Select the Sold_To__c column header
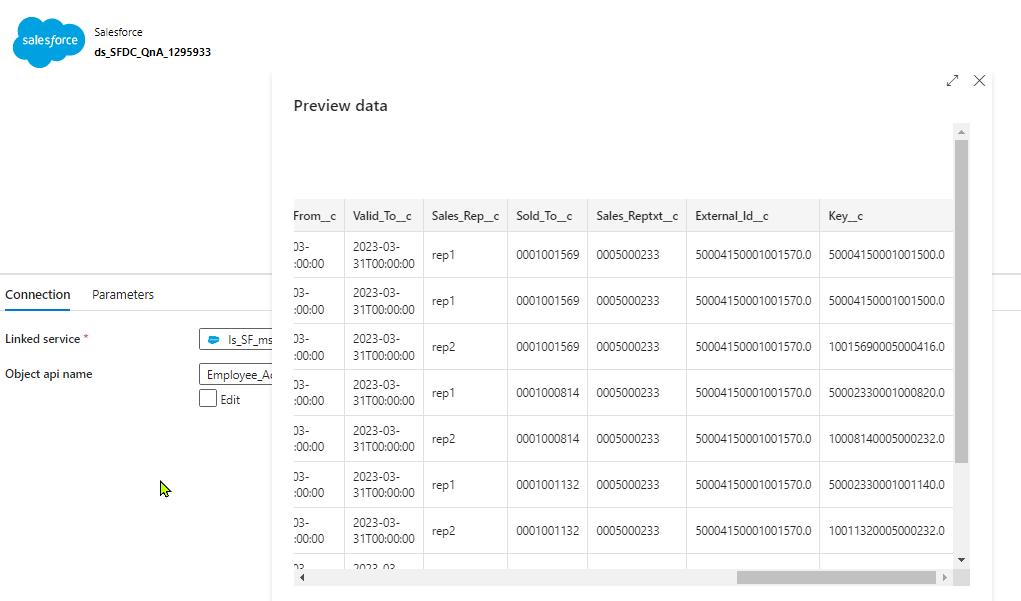1021x601 pixels. click(547, 216)
